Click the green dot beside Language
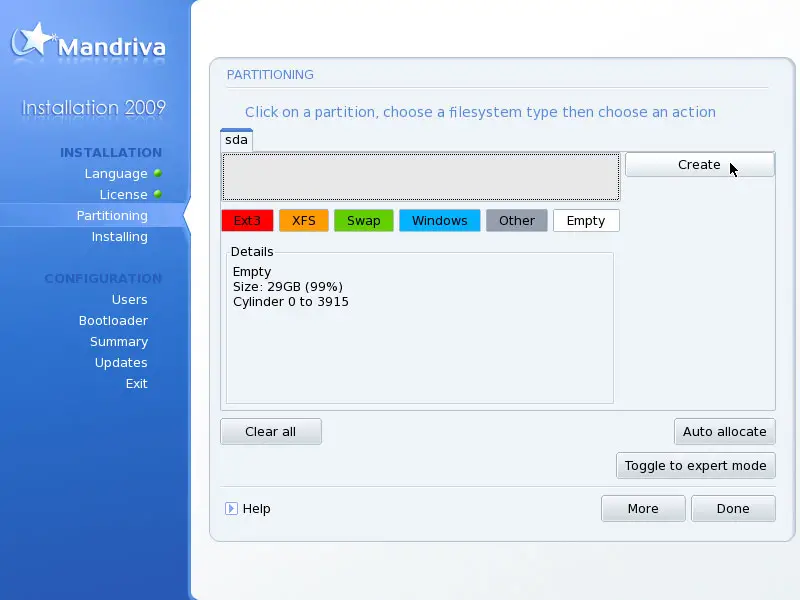Image resolution: width=800 pixels, height=600 pixels. coord(158,173)
